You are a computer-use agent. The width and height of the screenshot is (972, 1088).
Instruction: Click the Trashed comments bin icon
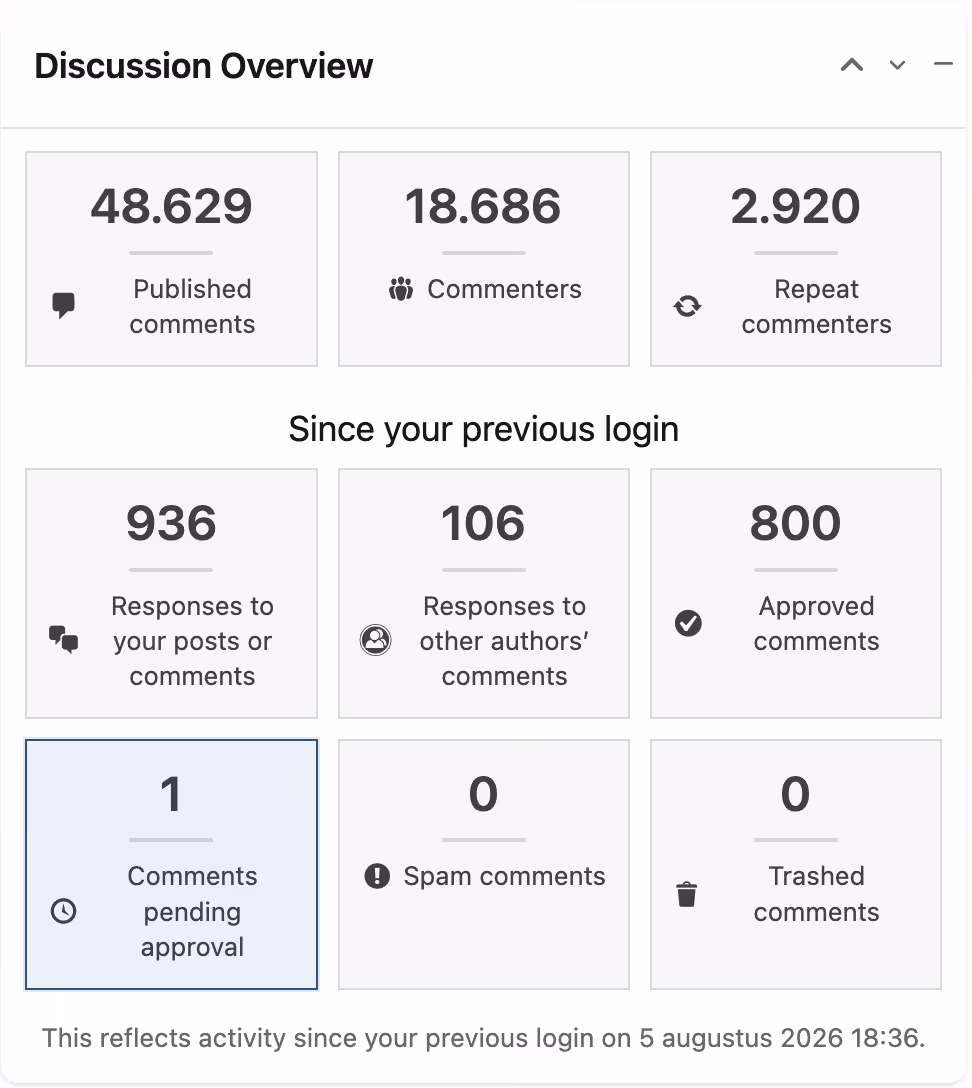tap(687, 894)
